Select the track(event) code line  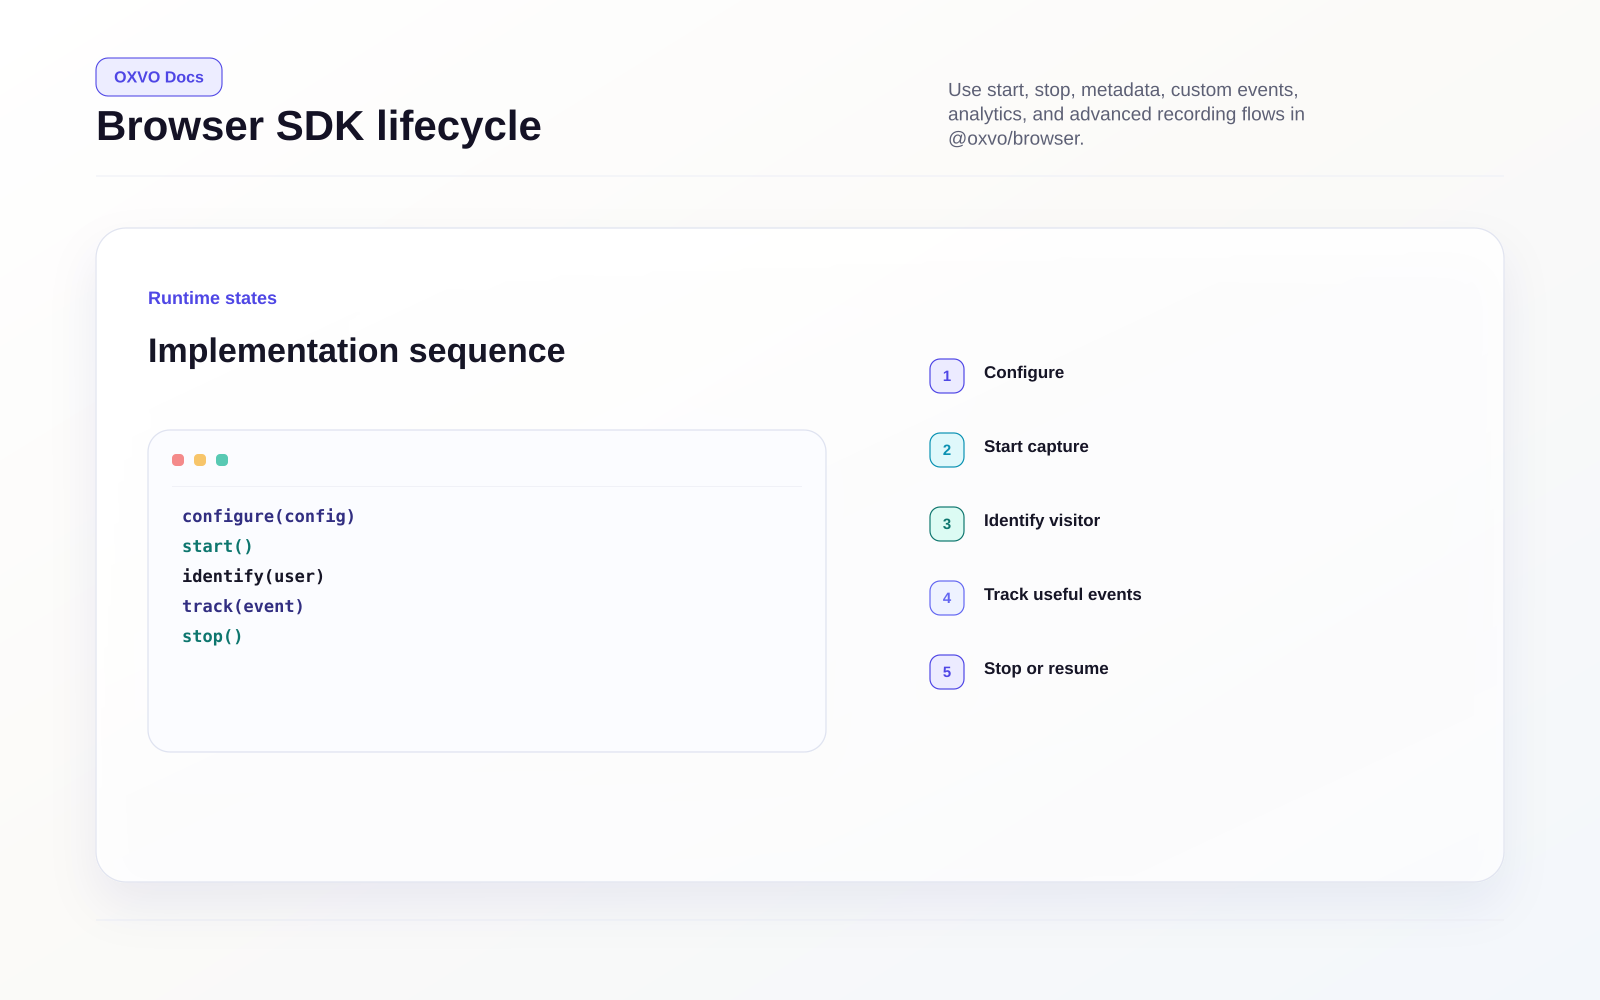point(243,606)
